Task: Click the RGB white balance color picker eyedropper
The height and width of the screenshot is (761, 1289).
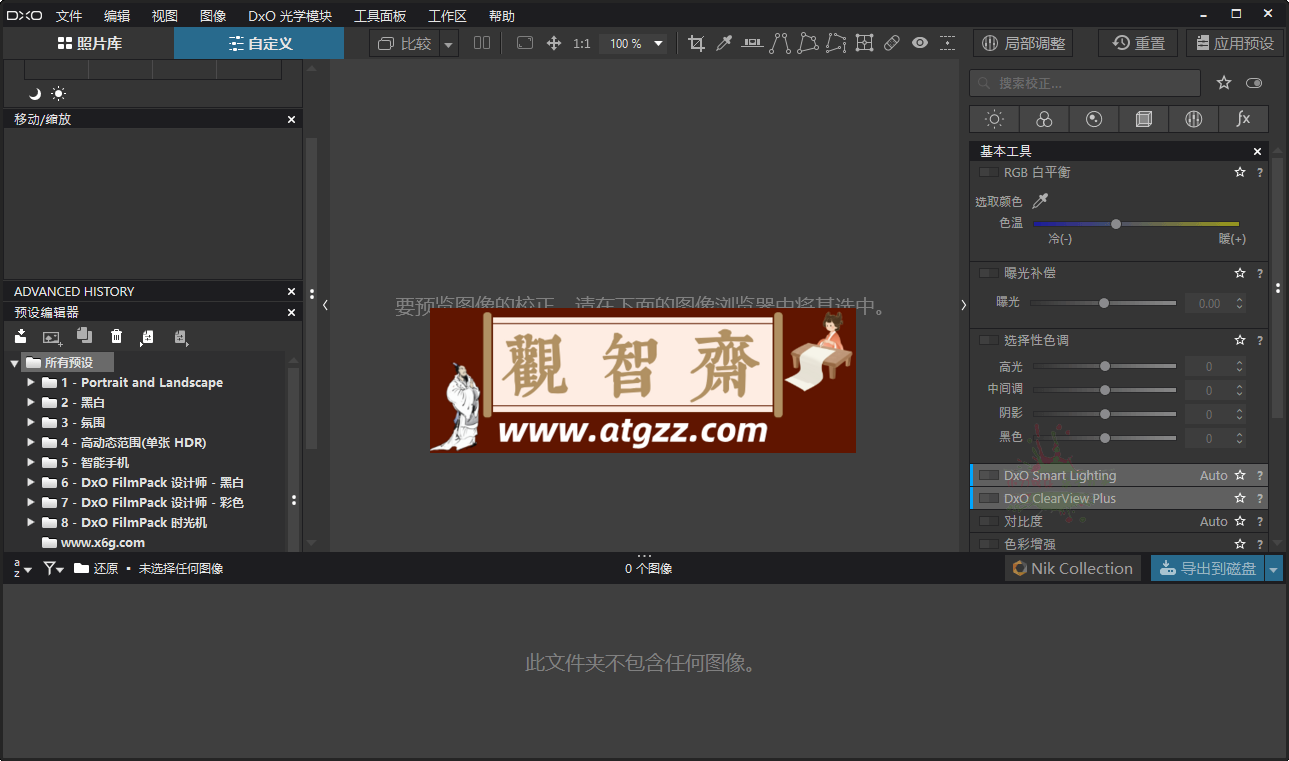Action: pos(1040,201)
